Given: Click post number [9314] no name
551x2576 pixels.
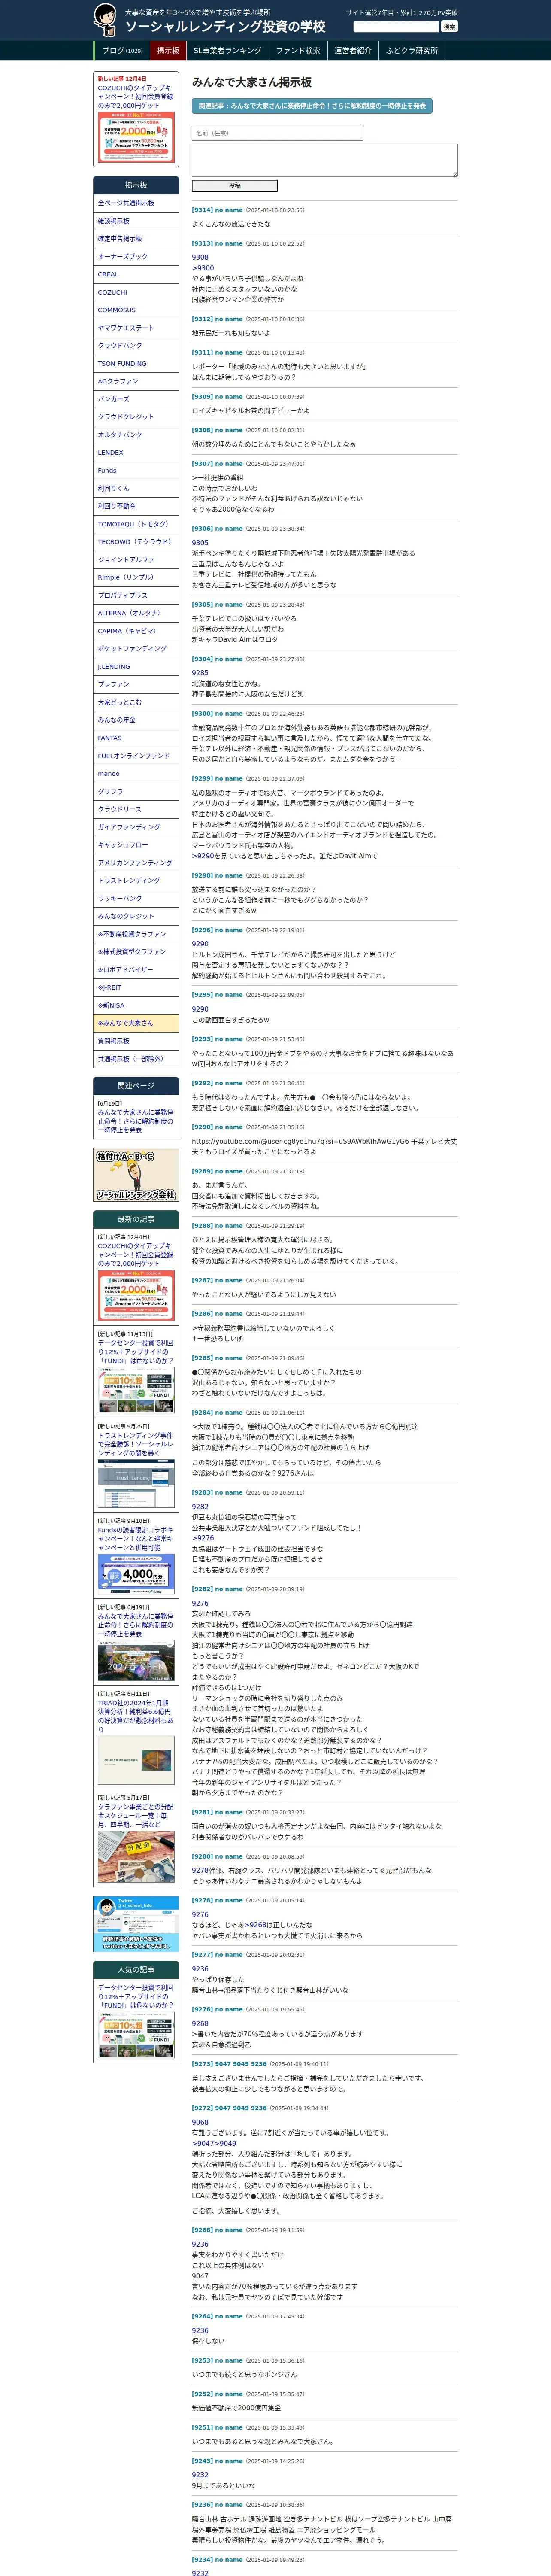Looking at the screenshot, I should [x=217, y=210].
